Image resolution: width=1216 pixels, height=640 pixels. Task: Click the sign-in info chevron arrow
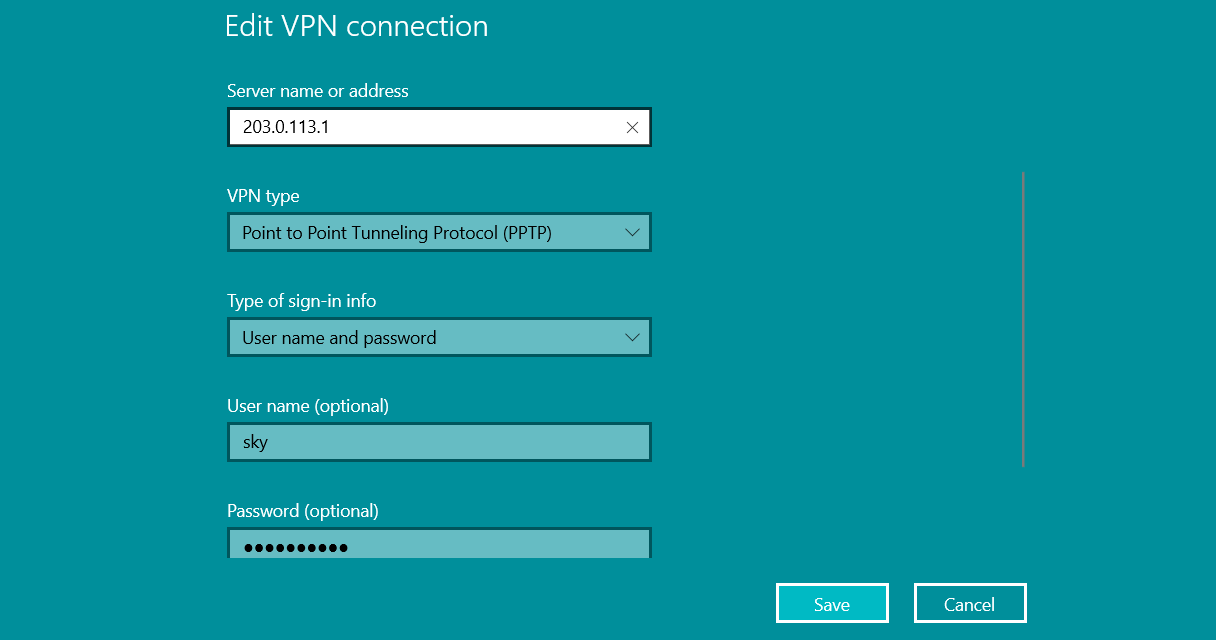(x=632, y=338)
